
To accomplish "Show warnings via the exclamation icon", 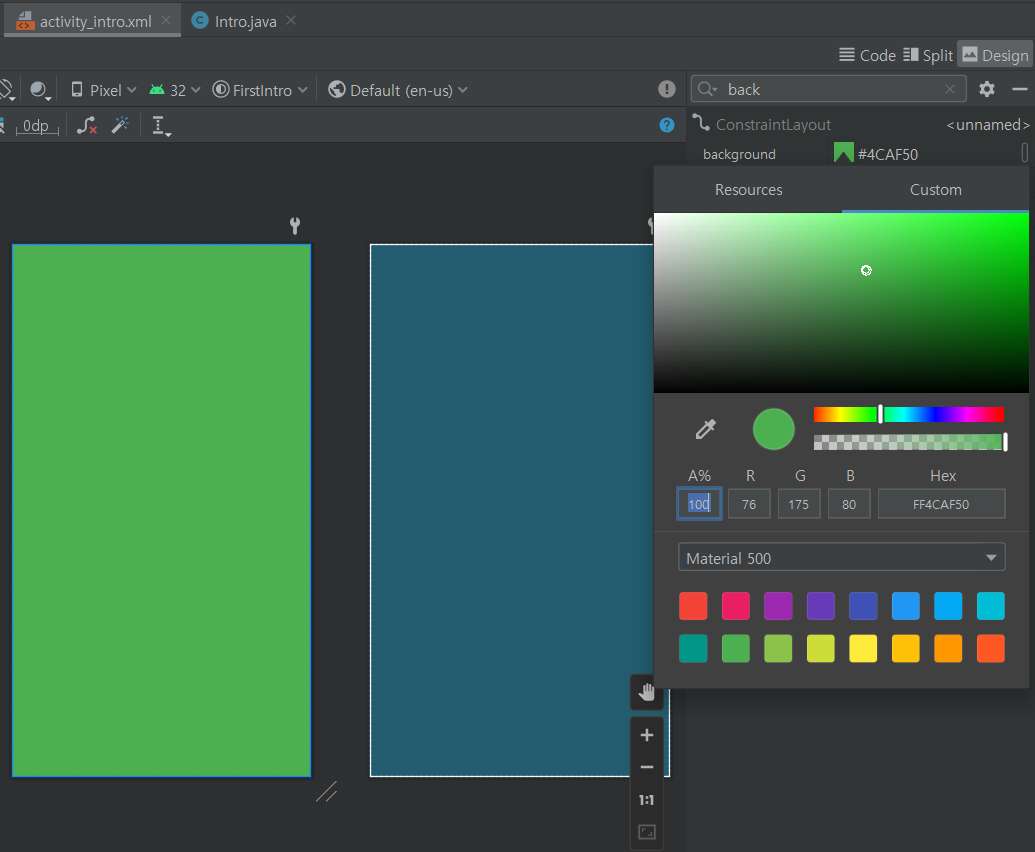I will [667, 90].
